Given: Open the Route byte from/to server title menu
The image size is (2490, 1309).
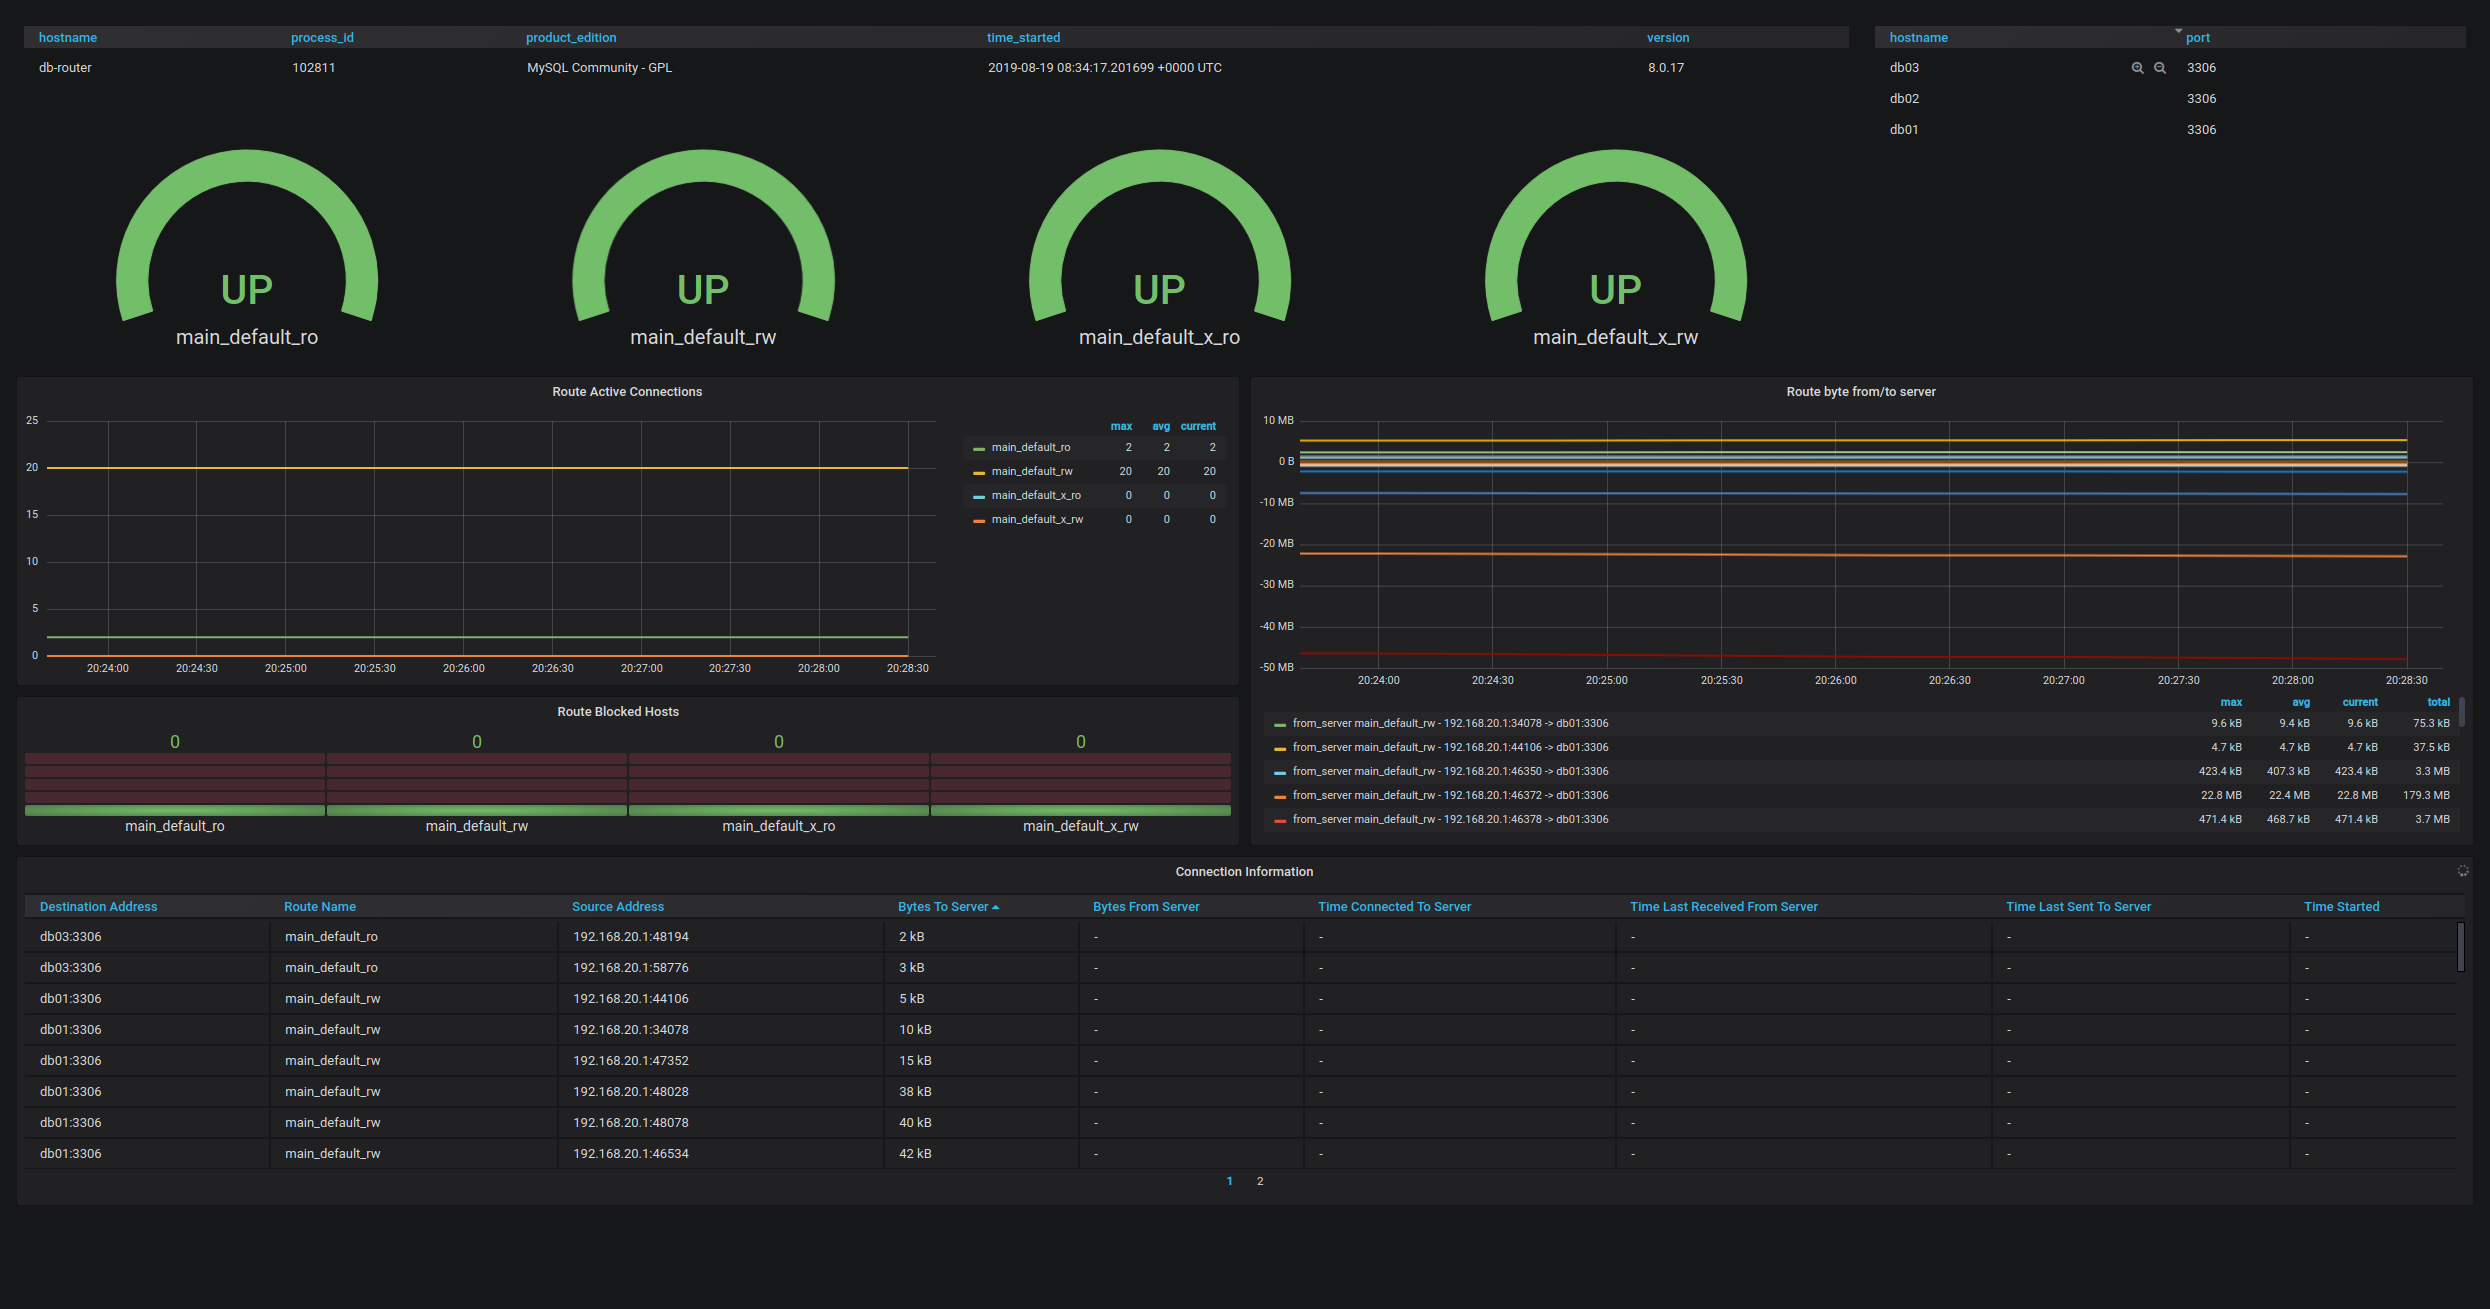Looking at the screenshot, I should tap(1861, 392).
